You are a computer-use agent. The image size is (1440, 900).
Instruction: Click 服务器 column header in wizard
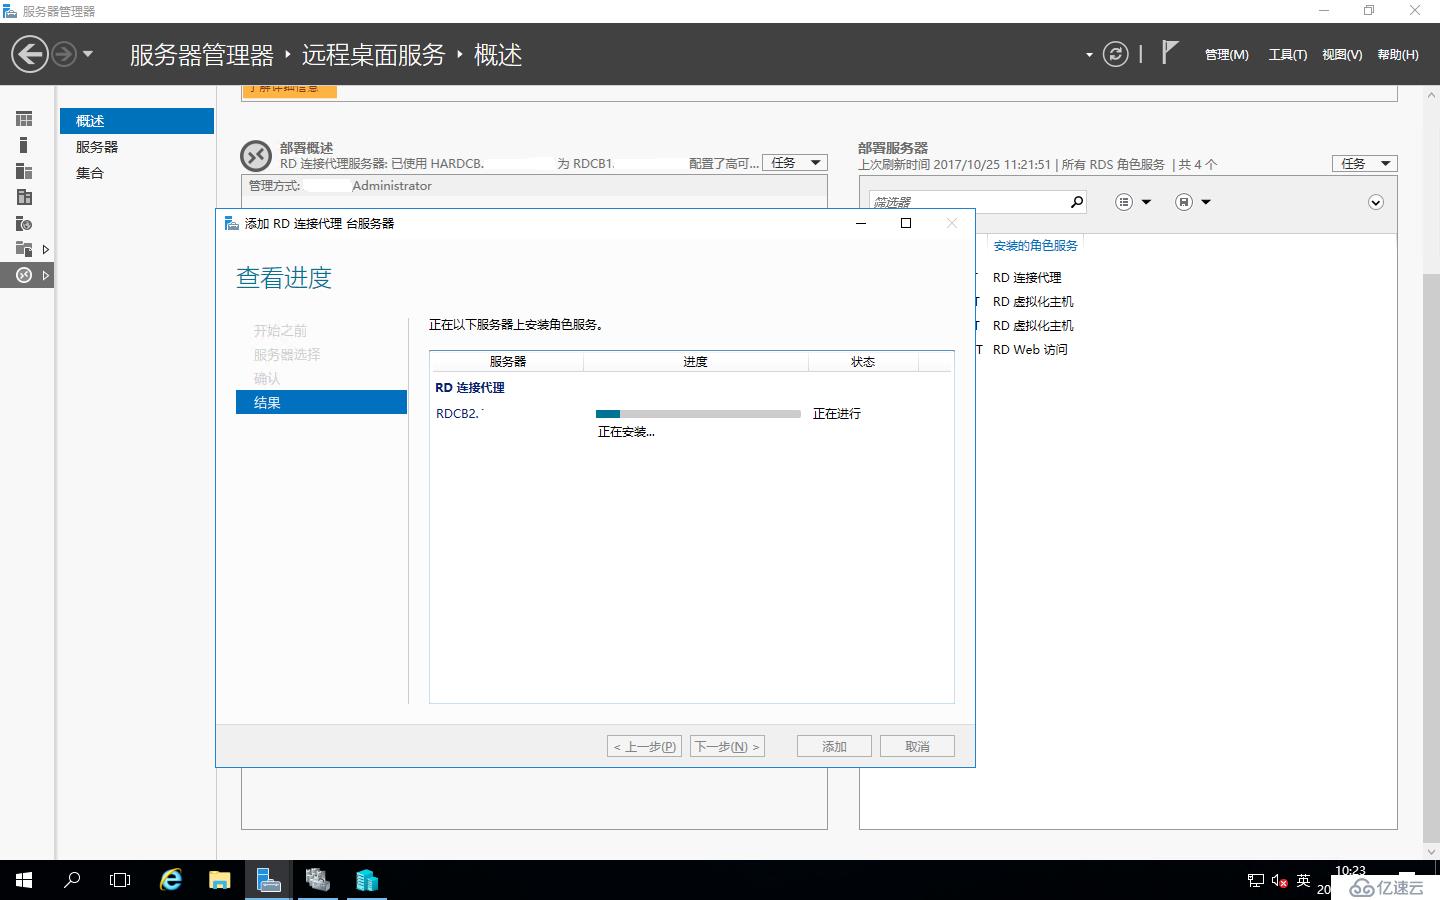coord(507,362)
